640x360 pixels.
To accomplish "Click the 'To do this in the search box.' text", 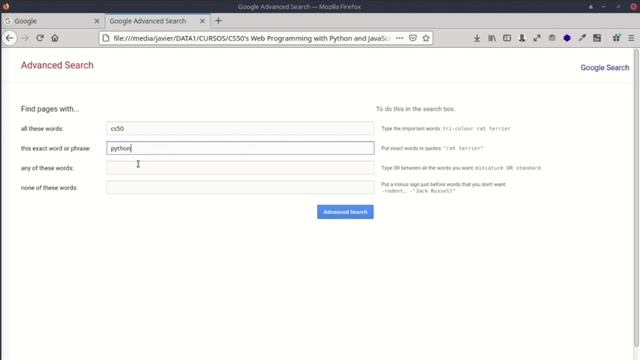I will click(415, 109).
